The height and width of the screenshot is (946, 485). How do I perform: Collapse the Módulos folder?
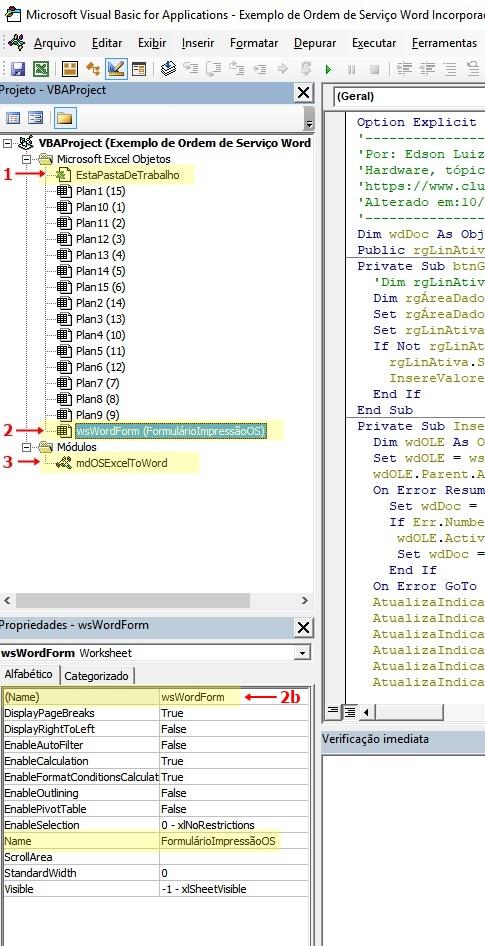[x=27, y=447]
